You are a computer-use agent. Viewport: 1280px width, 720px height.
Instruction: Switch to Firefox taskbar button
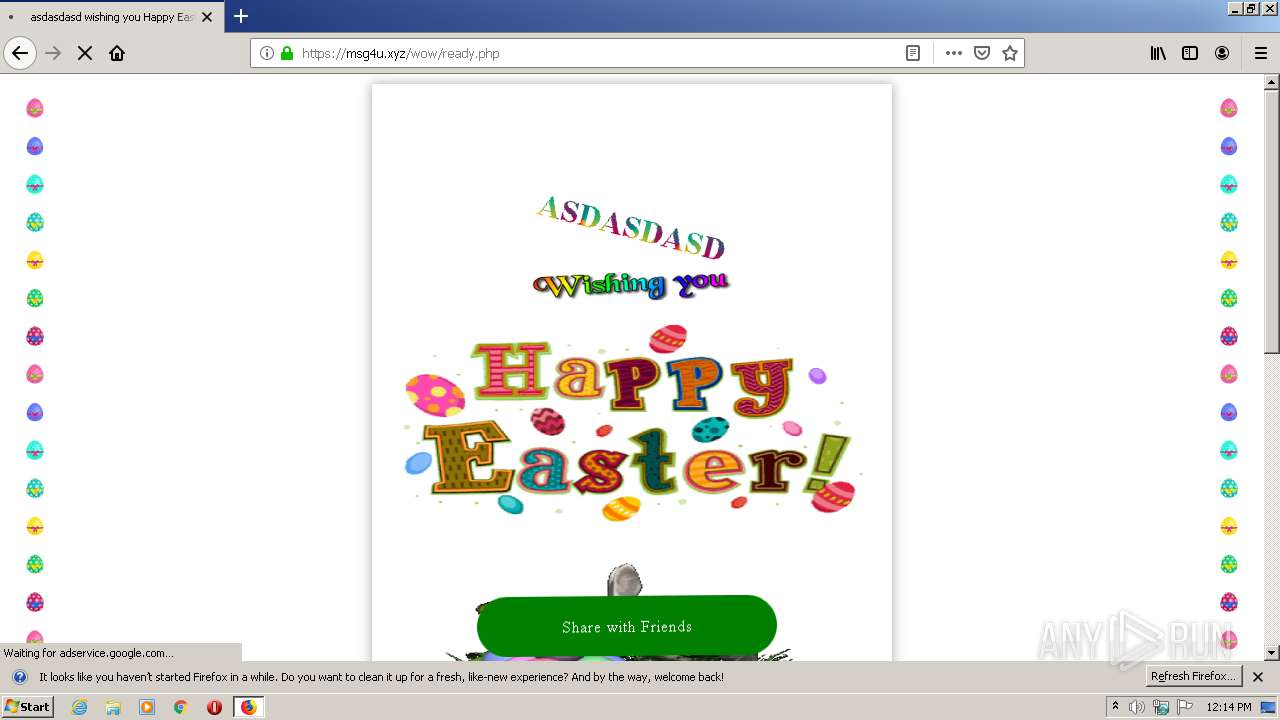pyautogui.click(x=248, y=707)
